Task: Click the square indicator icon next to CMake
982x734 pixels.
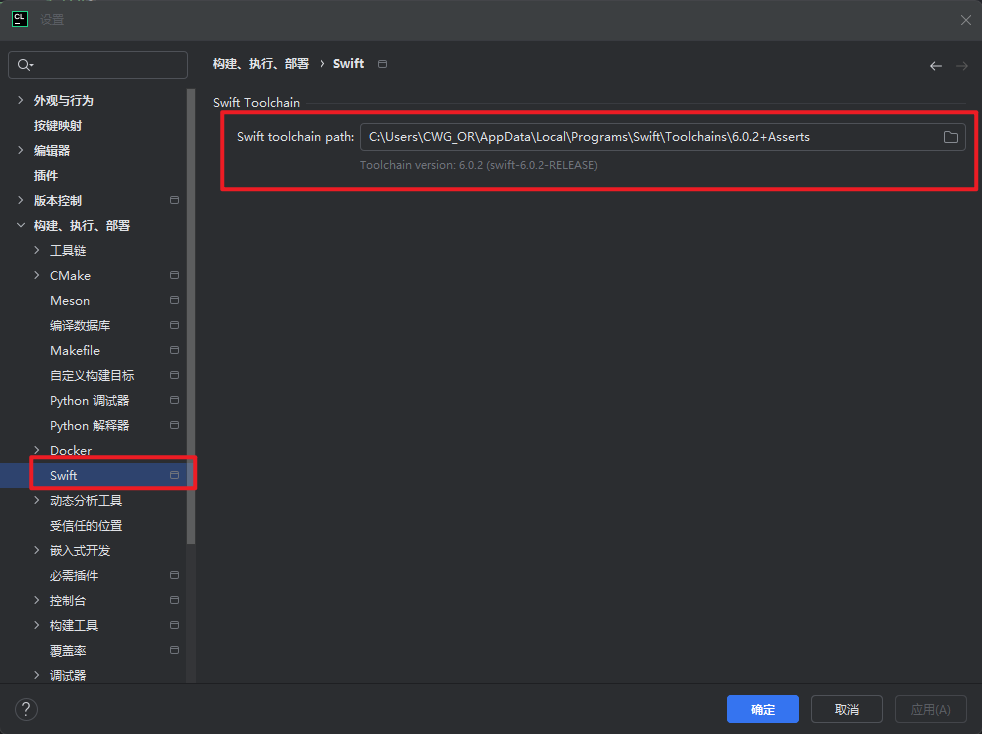Action: coord(175,275)
